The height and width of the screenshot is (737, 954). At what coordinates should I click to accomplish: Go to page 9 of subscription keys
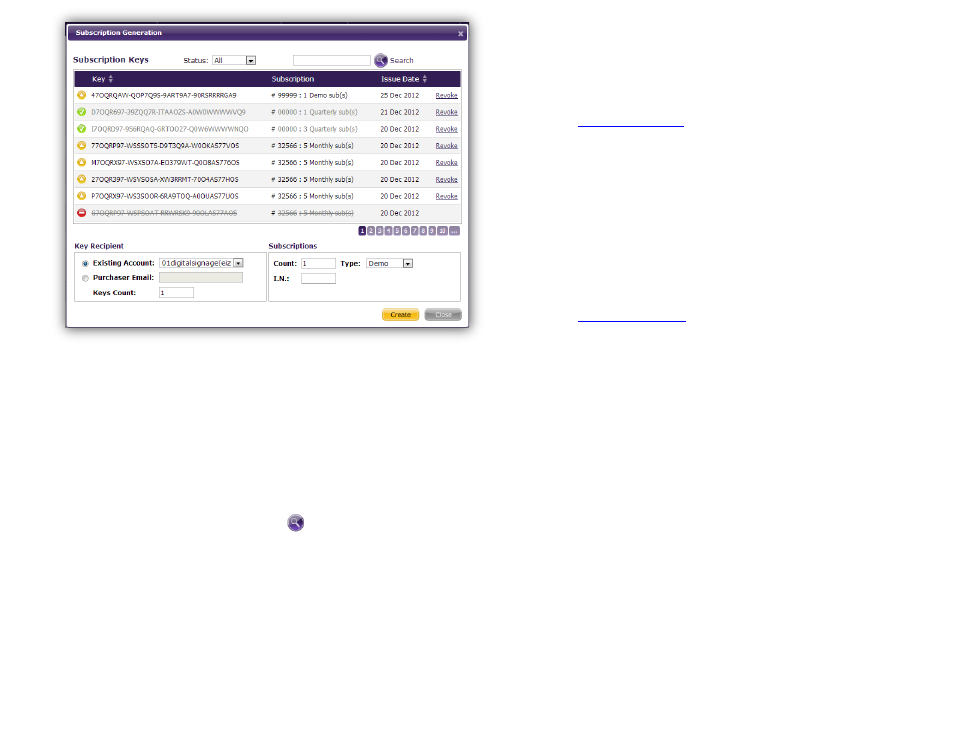(x=432, y=231)
